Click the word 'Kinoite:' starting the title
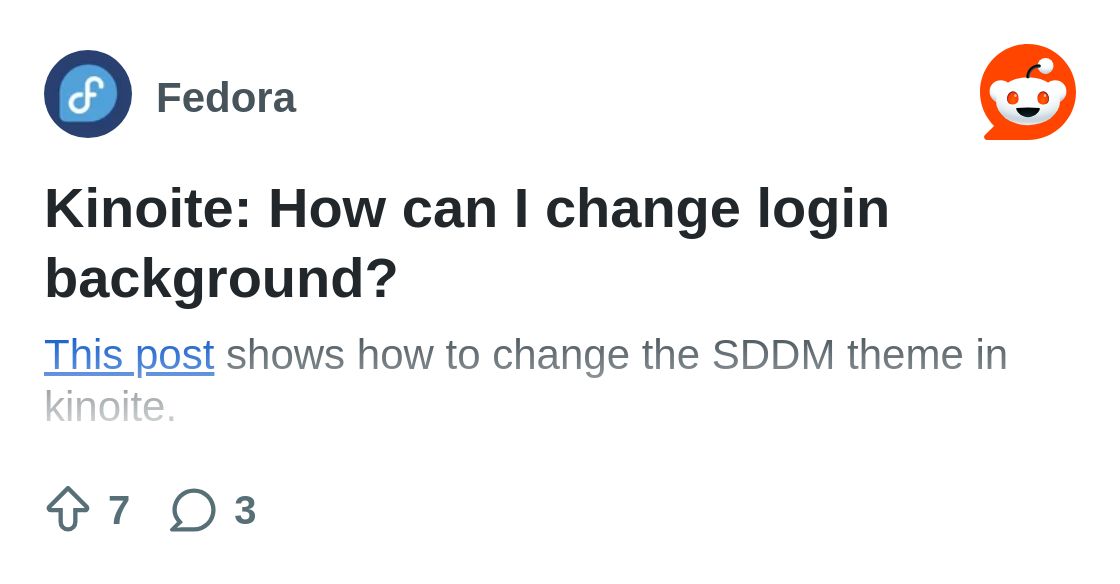Viewport: 1120px width, 584px height. 148,209
